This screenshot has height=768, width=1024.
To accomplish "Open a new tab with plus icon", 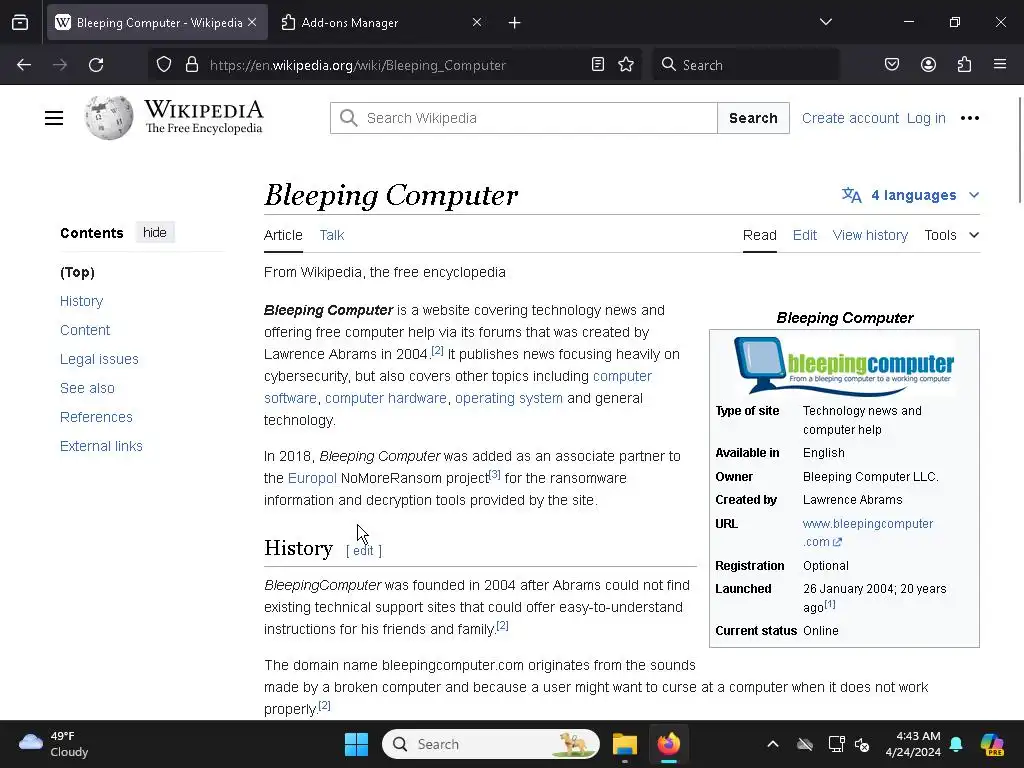I will point(515,23).
